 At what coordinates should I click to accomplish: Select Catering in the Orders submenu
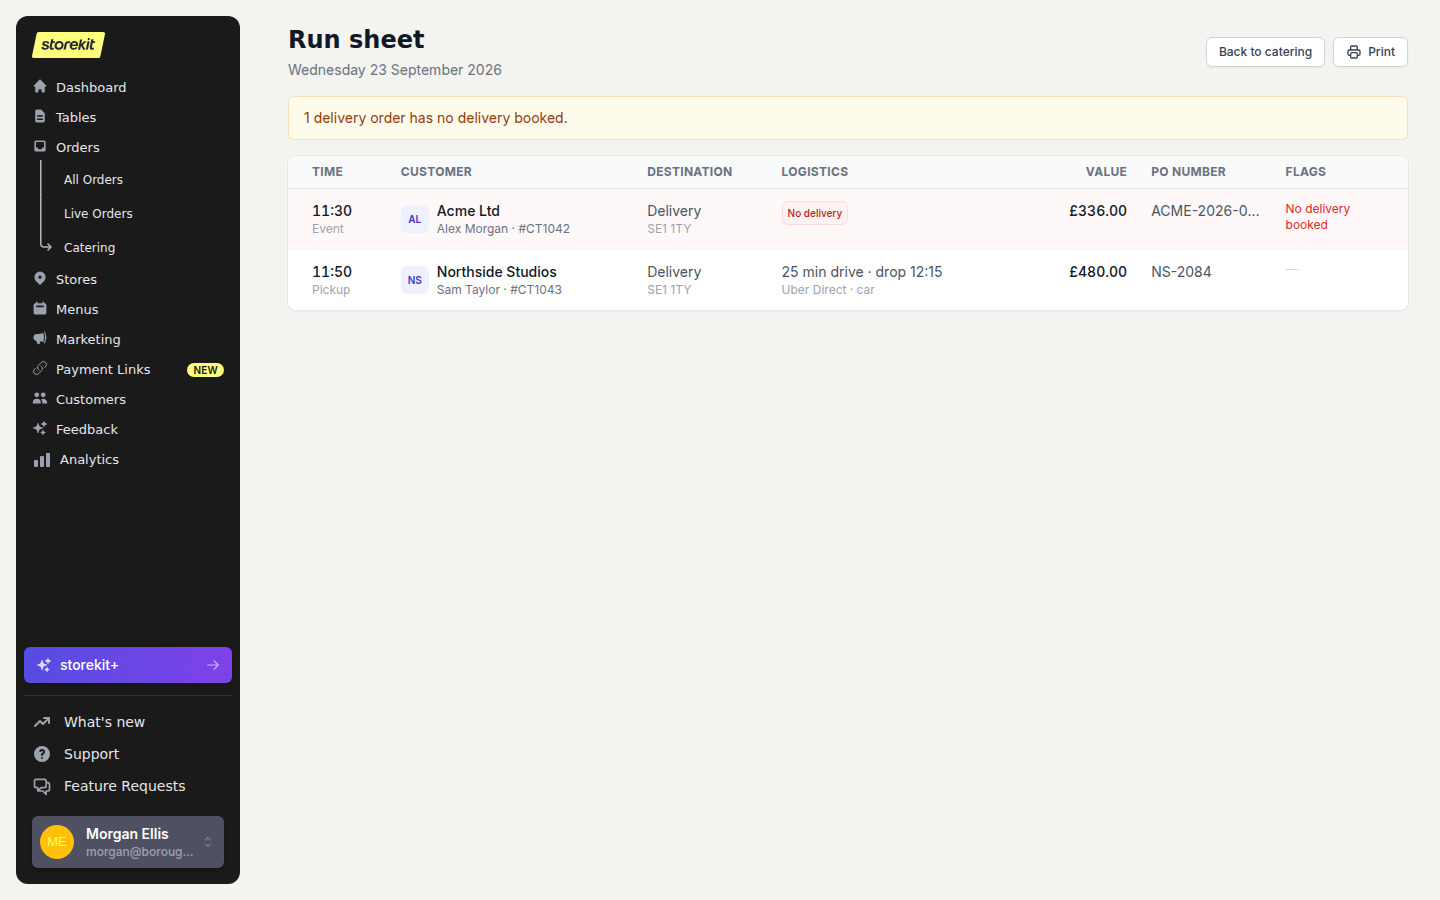90,248
